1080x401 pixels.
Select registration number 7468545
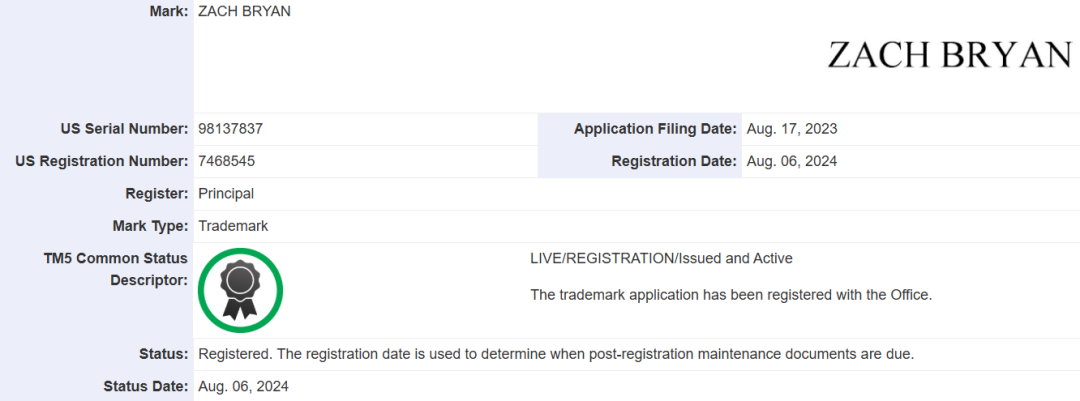click(x=227, y=161)
